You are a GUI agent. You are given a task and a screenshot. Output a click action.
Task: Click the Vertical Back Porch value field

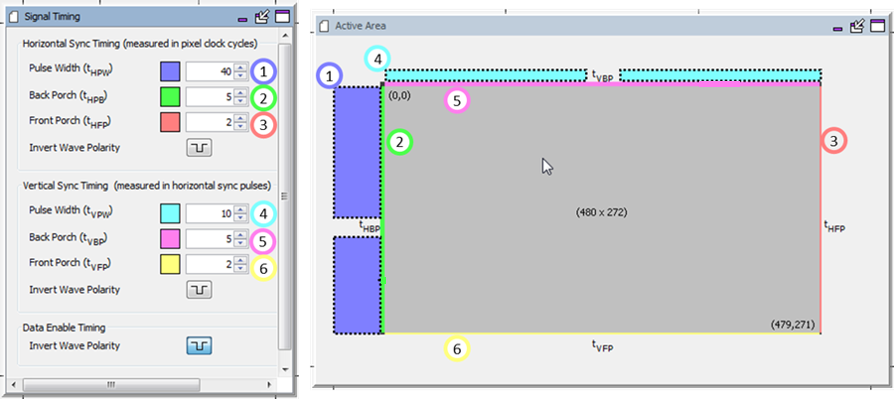point(211,239)
